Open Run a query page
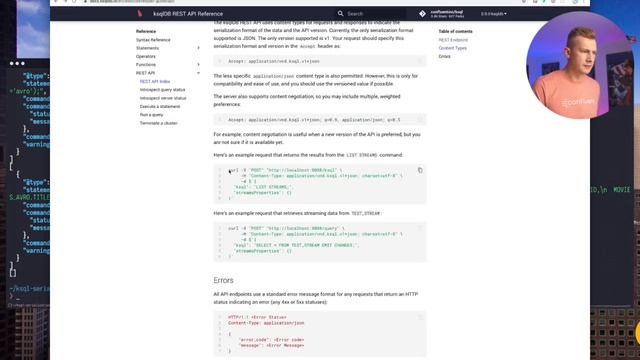 pyautogui.click(x=151, y=115)
